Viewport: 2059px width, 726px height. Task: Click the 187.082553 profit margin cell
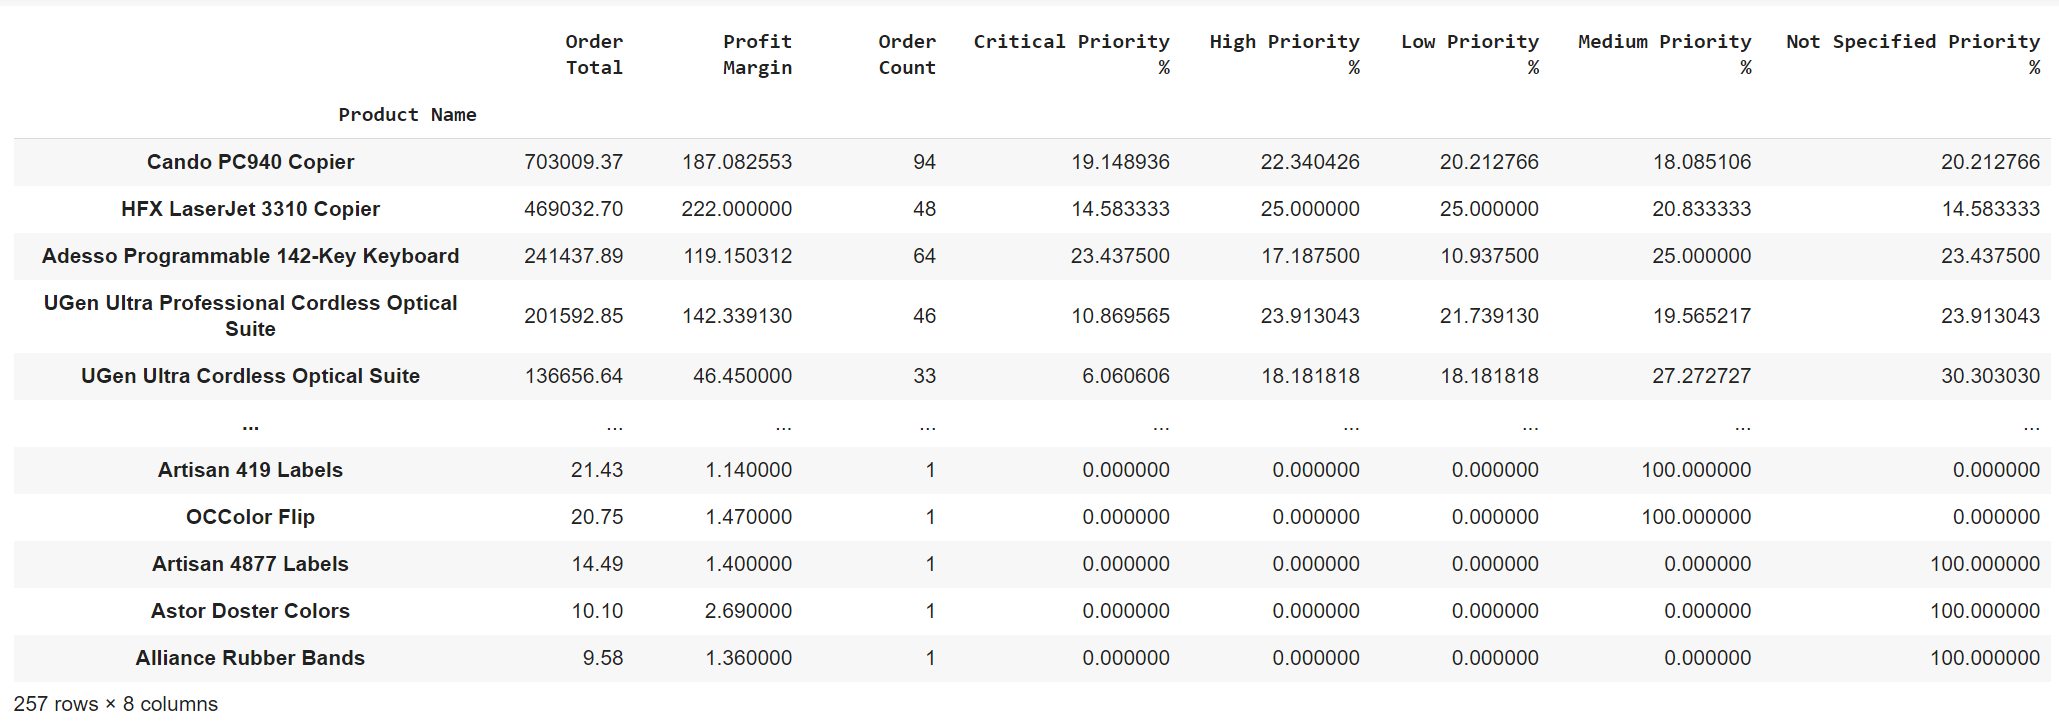[737, 162]
